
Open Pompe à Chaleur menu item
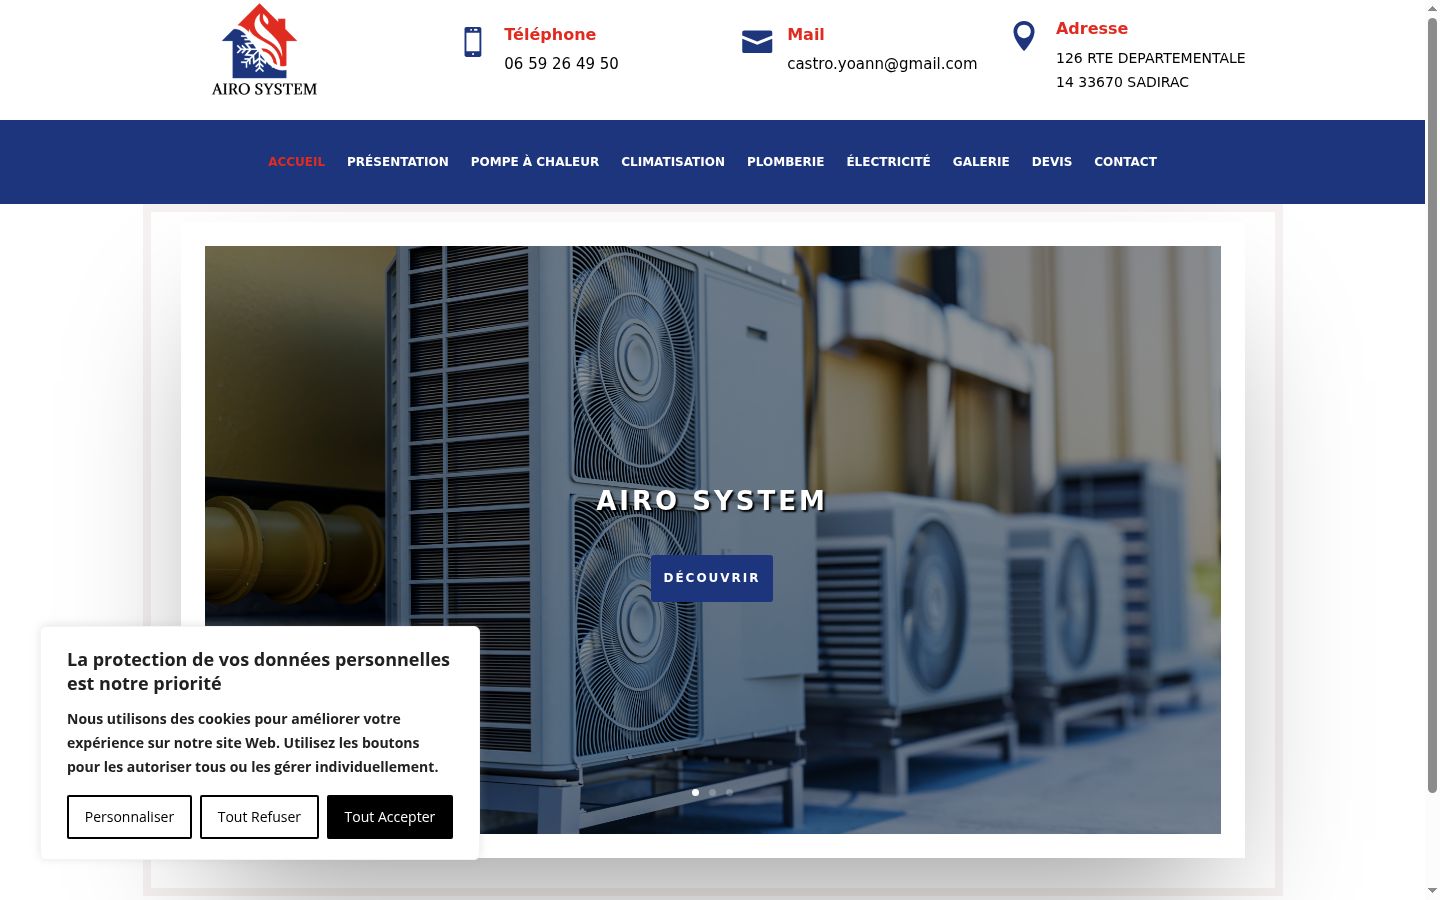point(535,161)
